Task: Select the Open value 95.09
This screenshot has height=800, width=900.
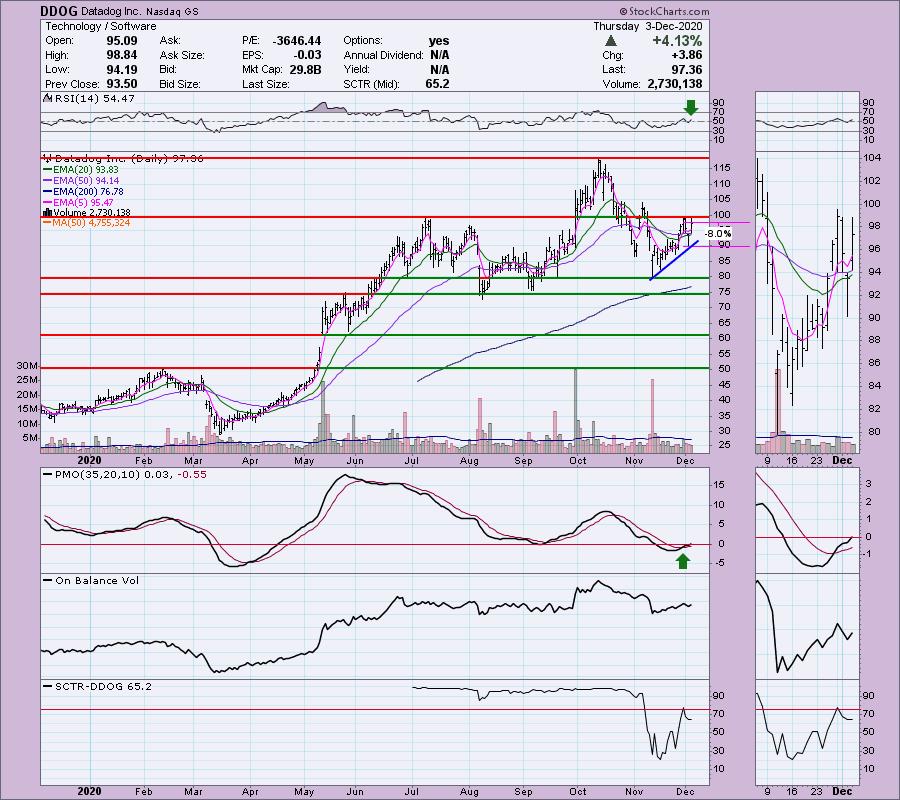Action: point(122,41)
